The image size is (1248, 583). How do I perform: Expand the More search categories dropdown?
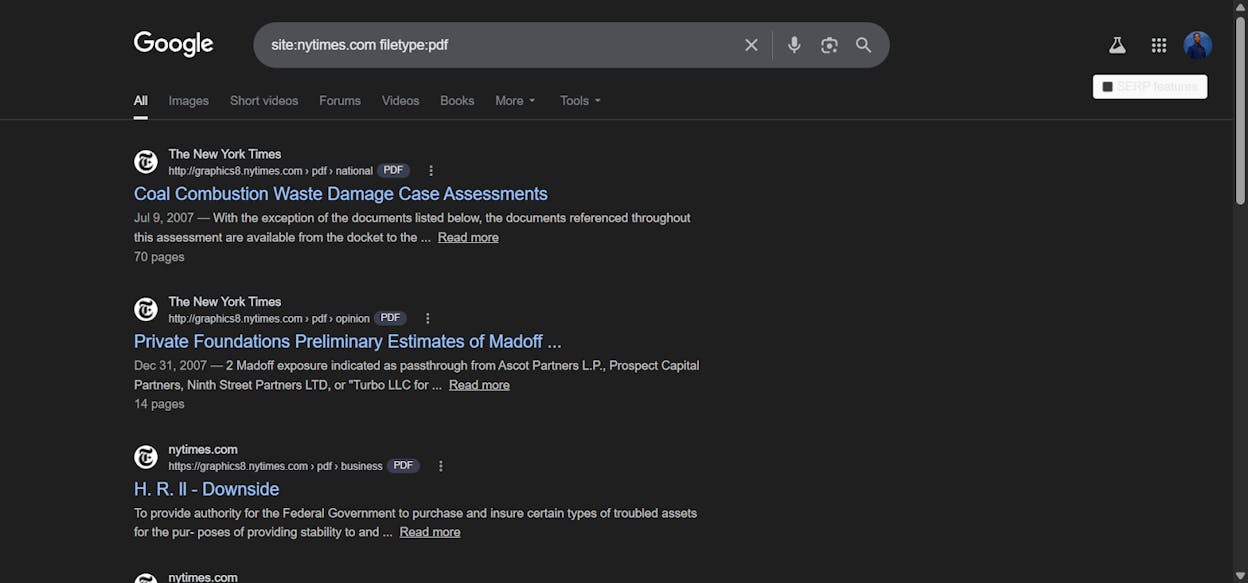pos(515,101)
